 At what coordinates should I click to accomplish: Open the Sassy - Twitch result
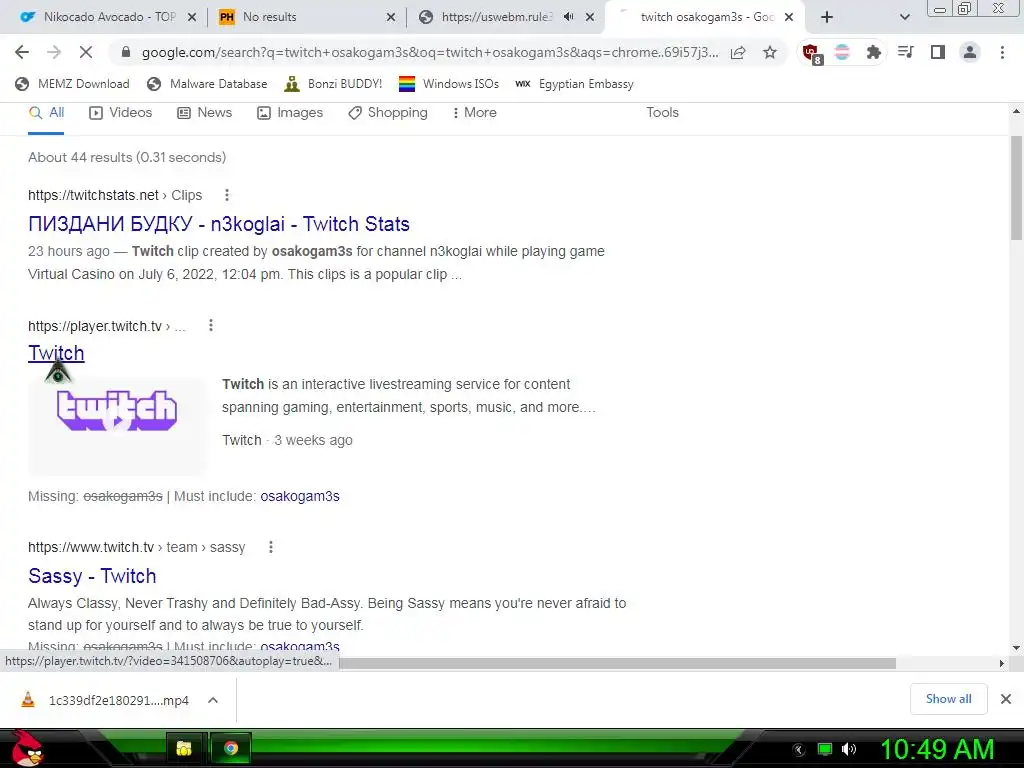92,576
